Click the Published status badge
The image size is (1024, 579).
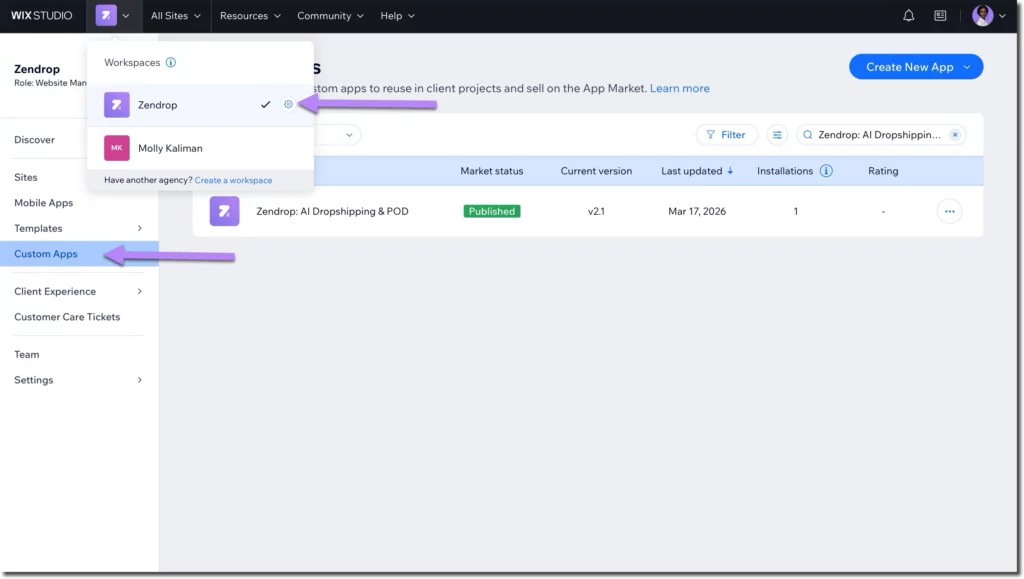(492, 211)
